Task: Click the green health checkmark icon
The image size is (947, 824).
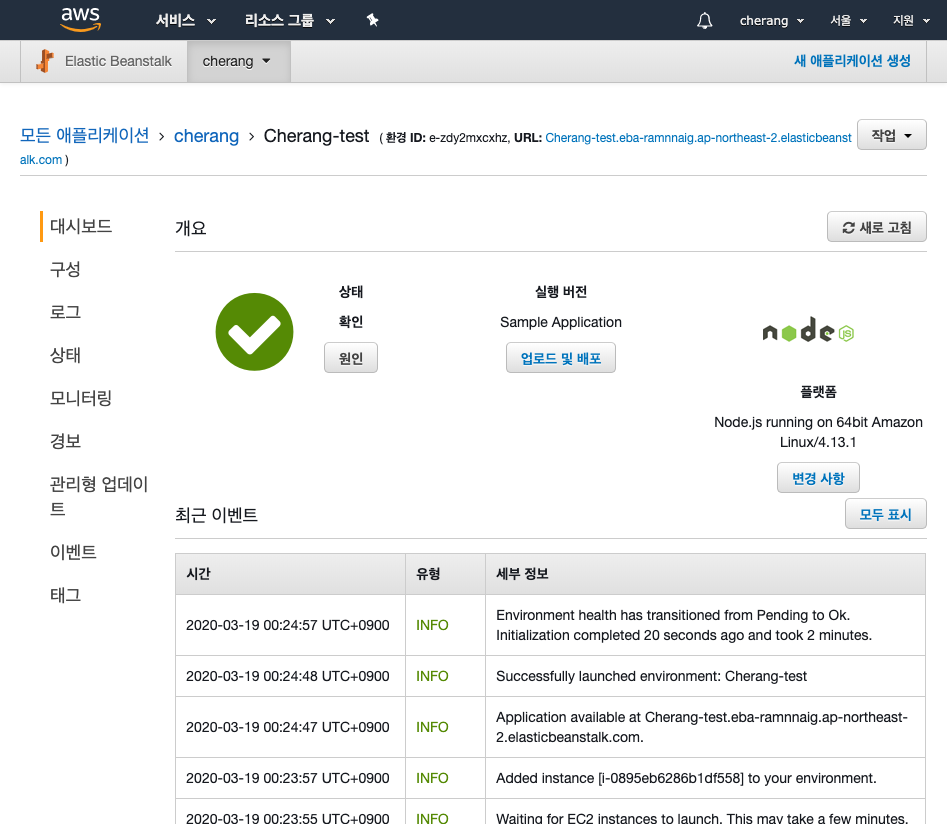Action: point(254,332)
